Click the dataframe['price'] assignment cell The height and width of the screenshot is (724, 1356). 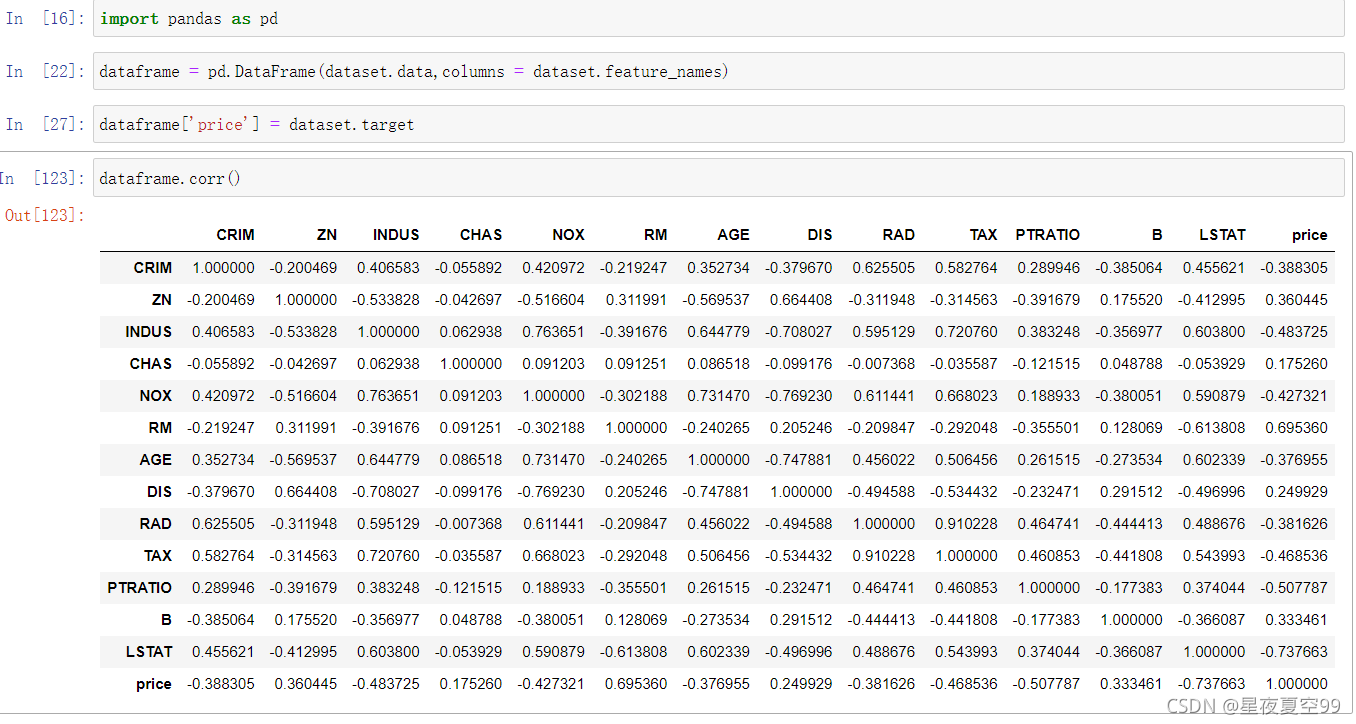click(718, 125)
